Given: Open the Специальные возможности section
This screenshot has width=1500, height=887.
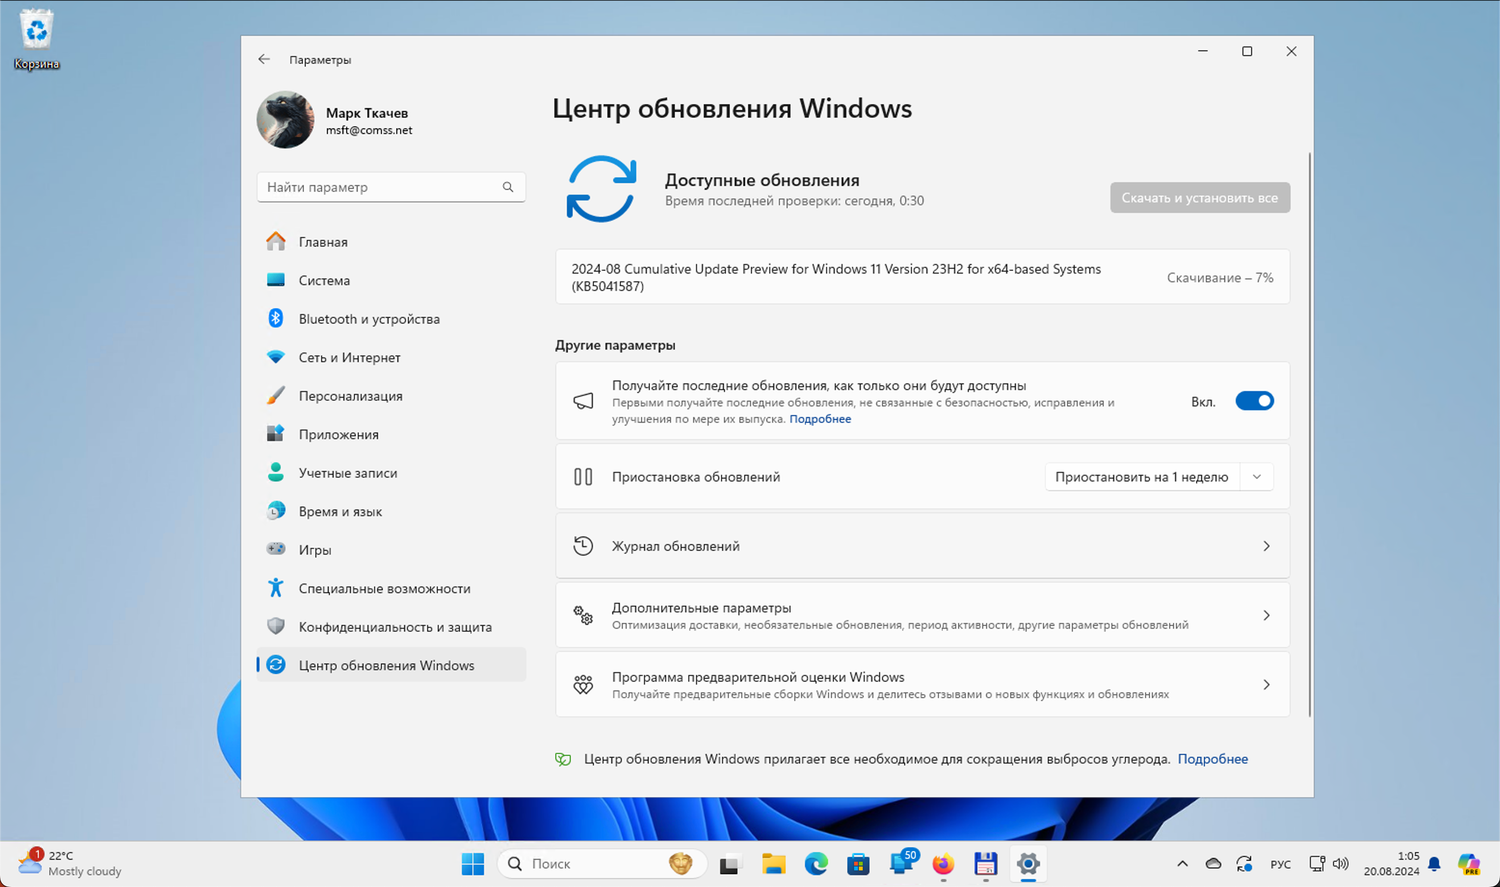Looking at the screenshot, I should point(391,589).
